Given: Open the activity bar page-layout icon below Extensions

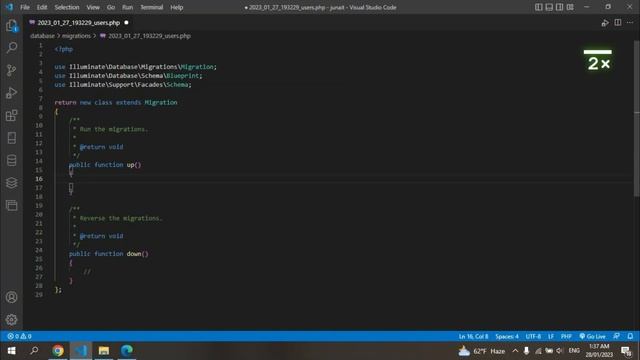Looking at the screenshot, I should pos(11,138).
